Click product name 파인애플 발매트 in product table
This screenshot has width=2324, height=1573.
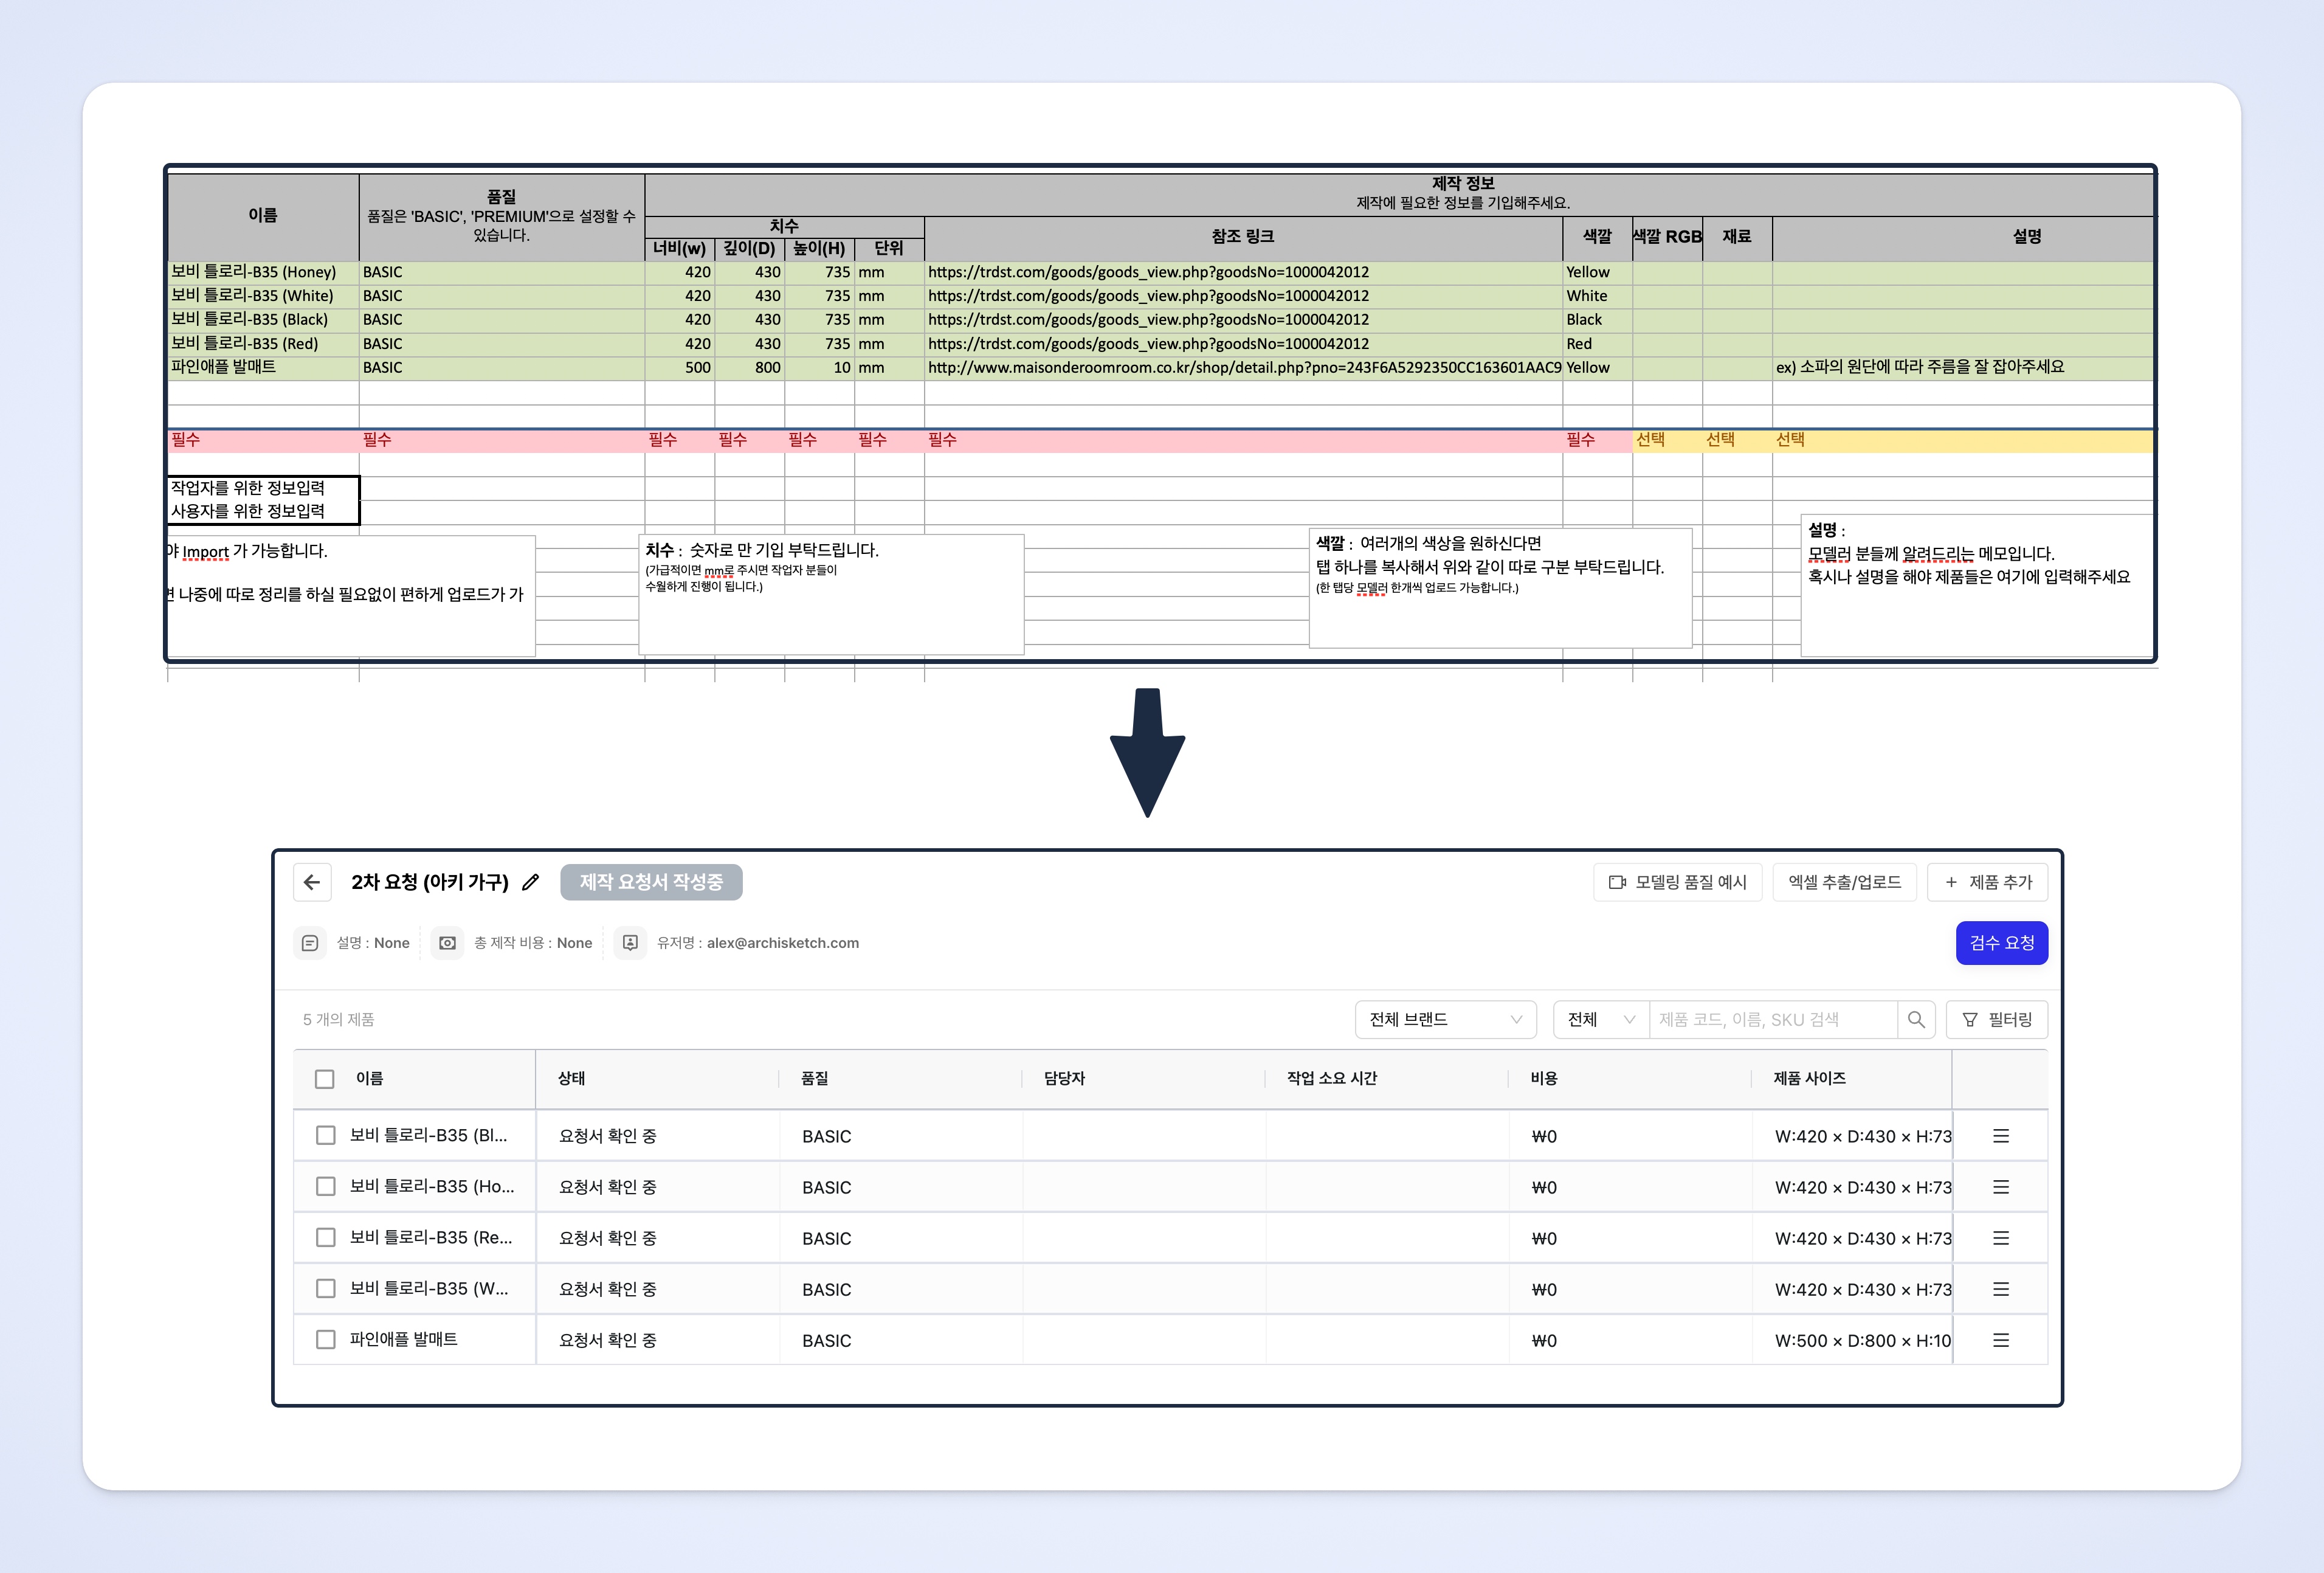pyautogui.click(x=404, y=1339)
